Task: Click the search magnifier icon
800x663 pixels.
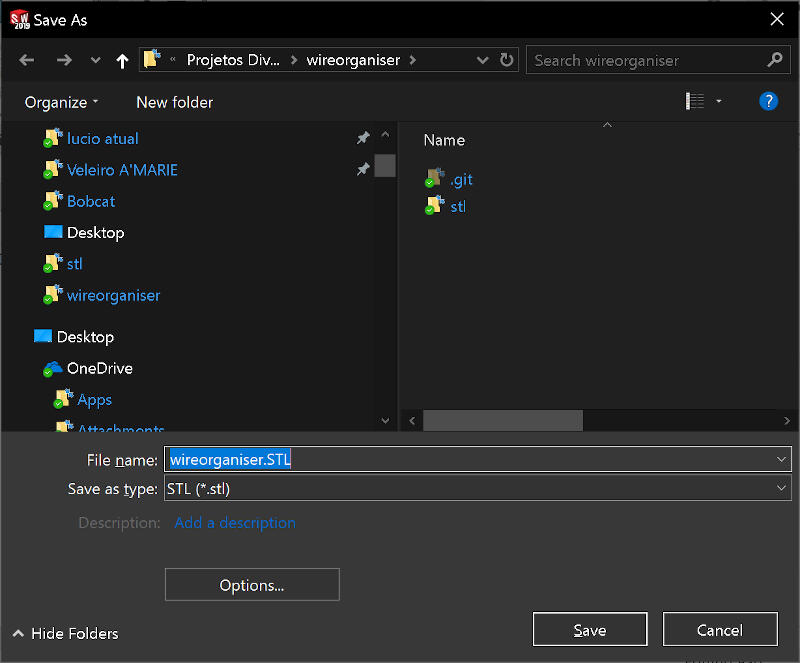Action: click(774, 60)
